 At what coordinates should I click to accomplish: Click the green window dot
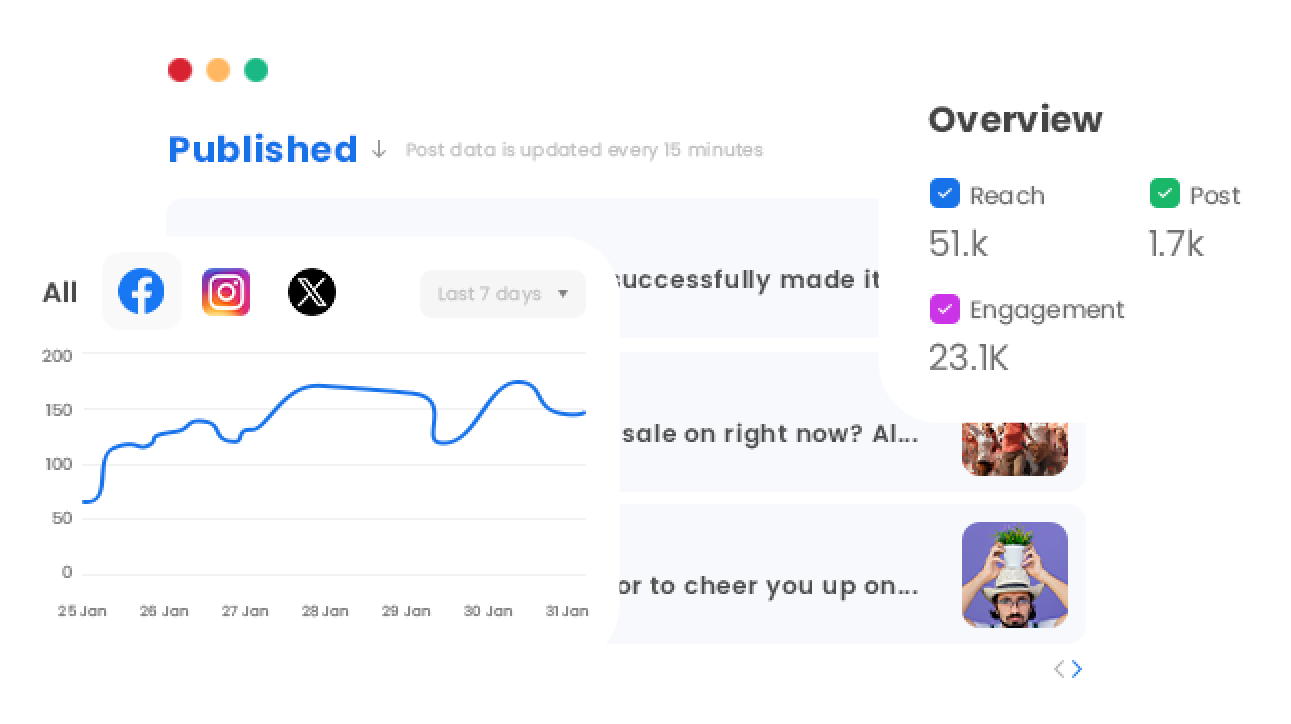256,70
